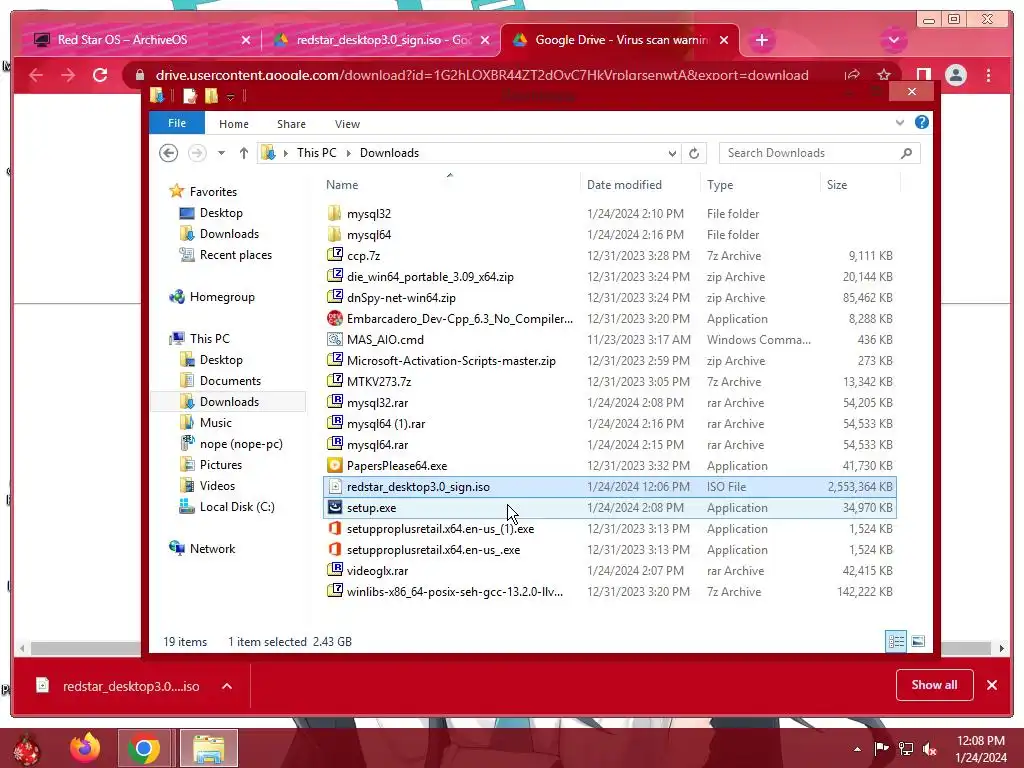The height and width of the screenshot is (768, 1024).
Task: Refresh the Downloads folder view
Action: (694, 153)
